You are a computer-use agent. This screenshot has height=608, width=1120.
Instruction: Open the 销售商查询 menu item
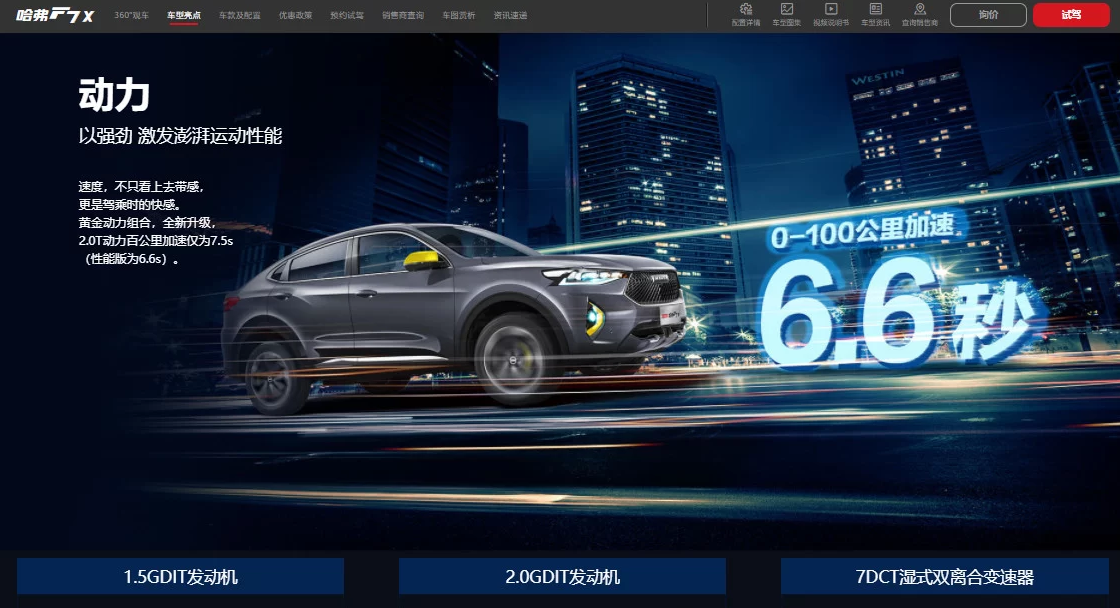point(403,15)
